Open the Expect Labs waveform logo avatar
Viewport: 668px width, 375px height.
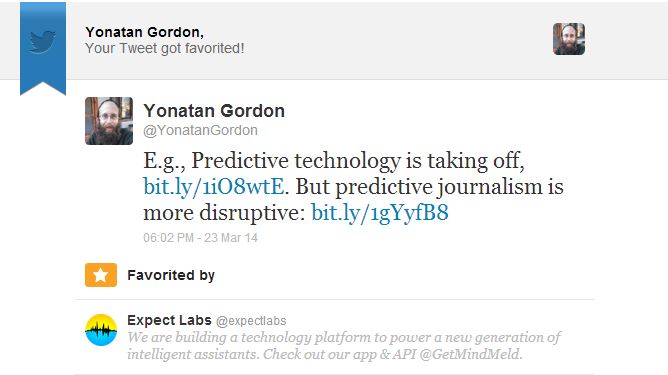(101, 330)
